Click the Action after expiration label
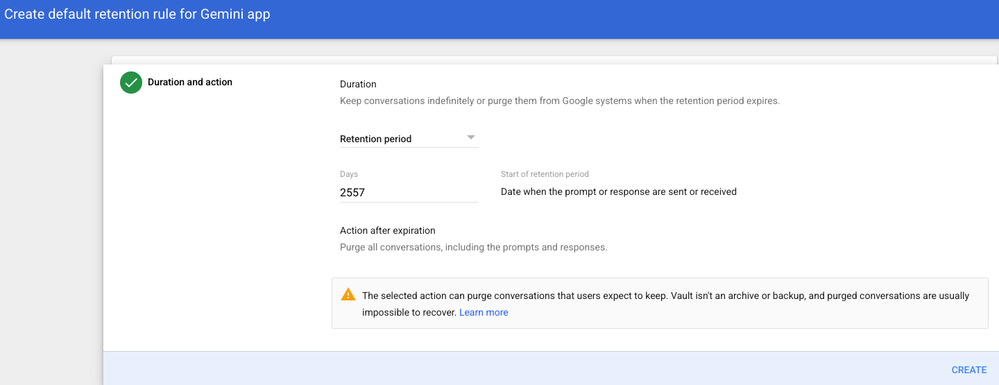Viewport: 999px width, 385px height. 387,230
